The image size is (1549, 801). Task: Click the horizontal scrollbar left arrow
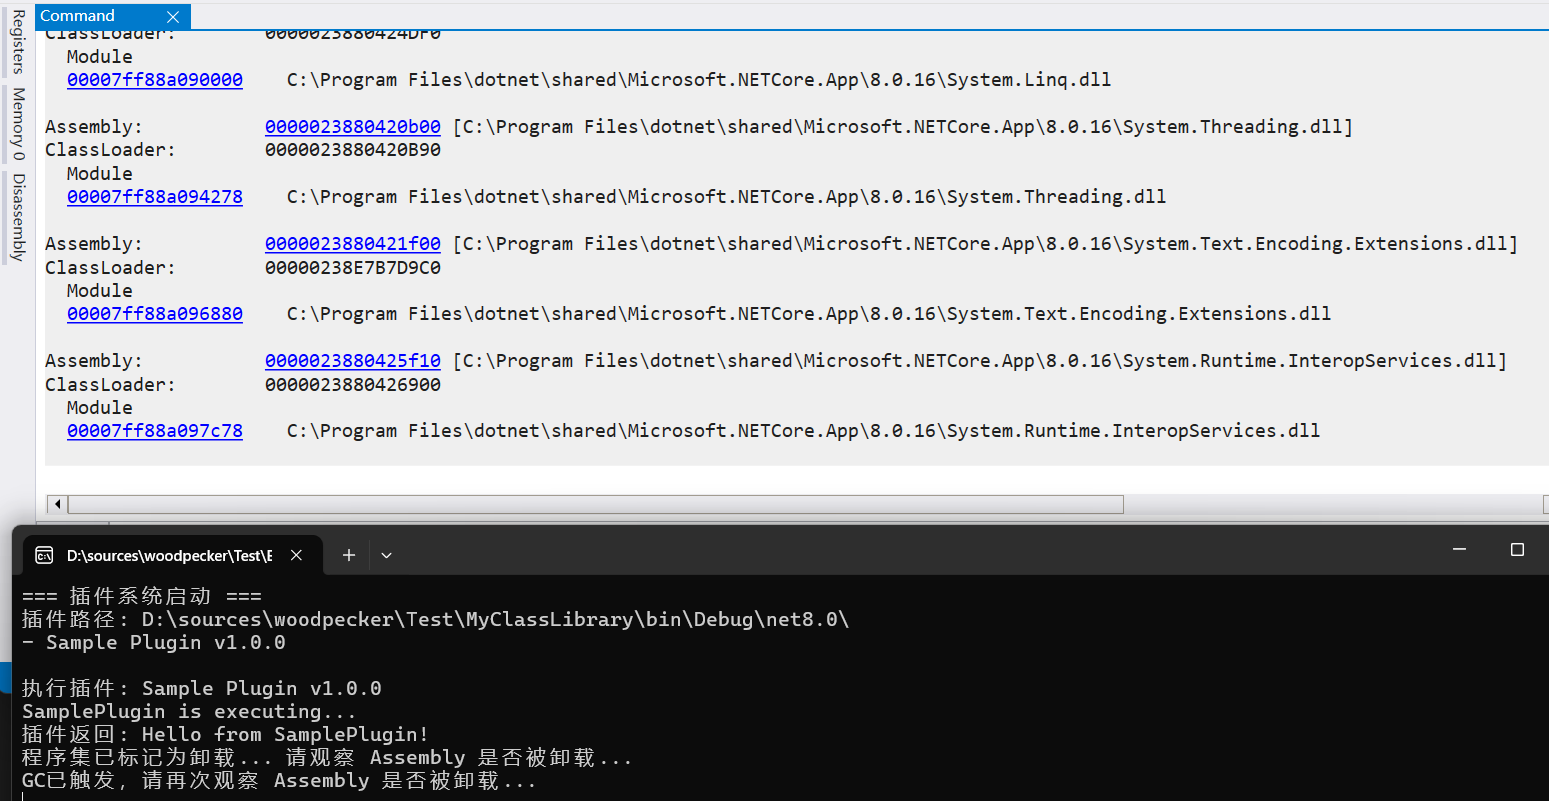pyautogui.click(x=57, y=504)
